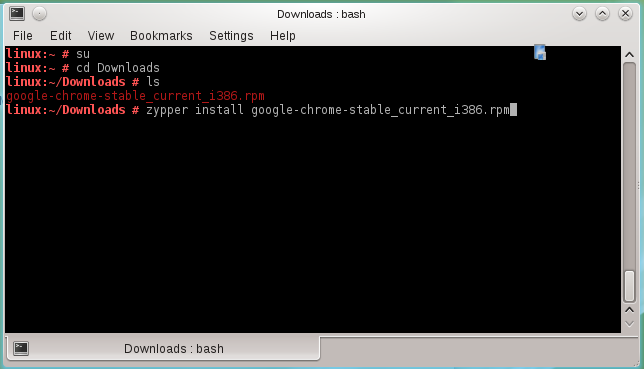The width and height of the screenshot is (644, 369).
Task: Click the listed google-chrome-stable_current_i386.rpm file name
Action: [136, 96]
